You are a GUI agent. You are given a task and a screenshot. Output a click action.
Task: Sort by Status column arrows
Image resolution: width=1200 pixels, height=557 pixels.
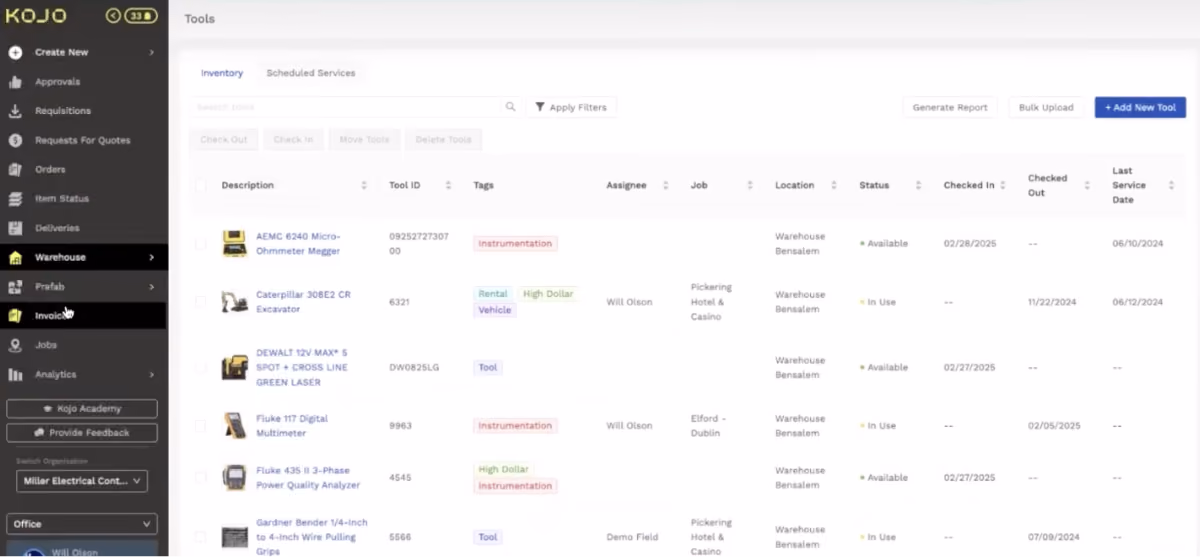(918, 185)
